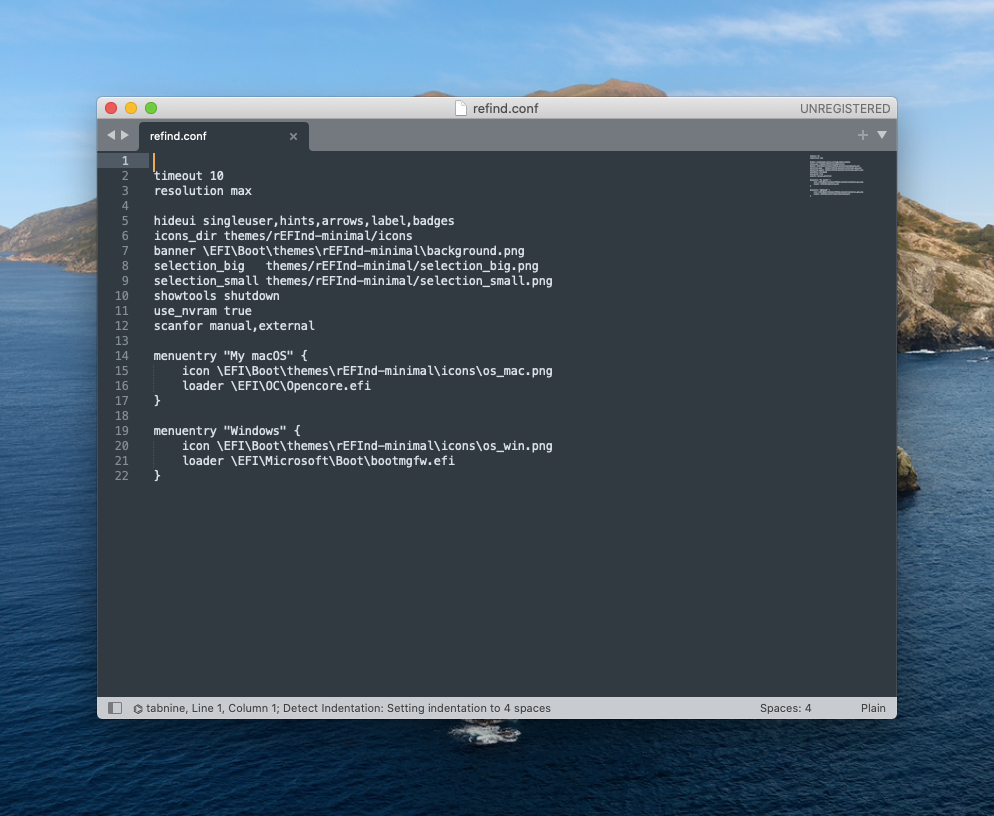
Task: Click the UNREGISTERED label in the title bar
Action: (x=844, y=108)
